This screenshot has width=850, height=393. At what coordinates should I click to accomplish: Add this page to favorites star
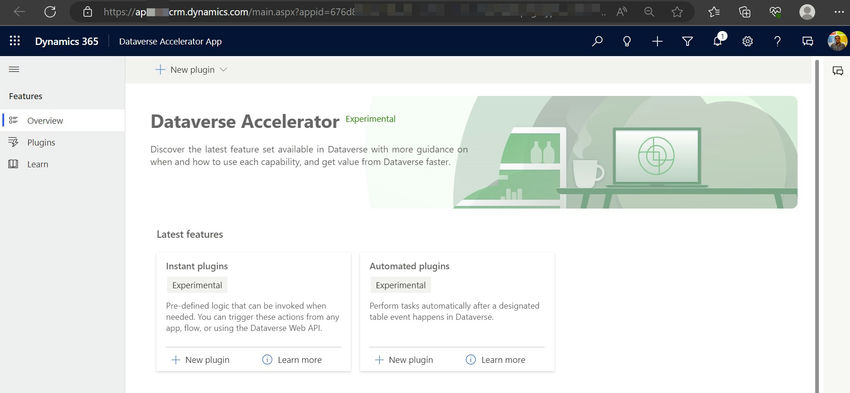pyautogui.click(x=677, y=12)
